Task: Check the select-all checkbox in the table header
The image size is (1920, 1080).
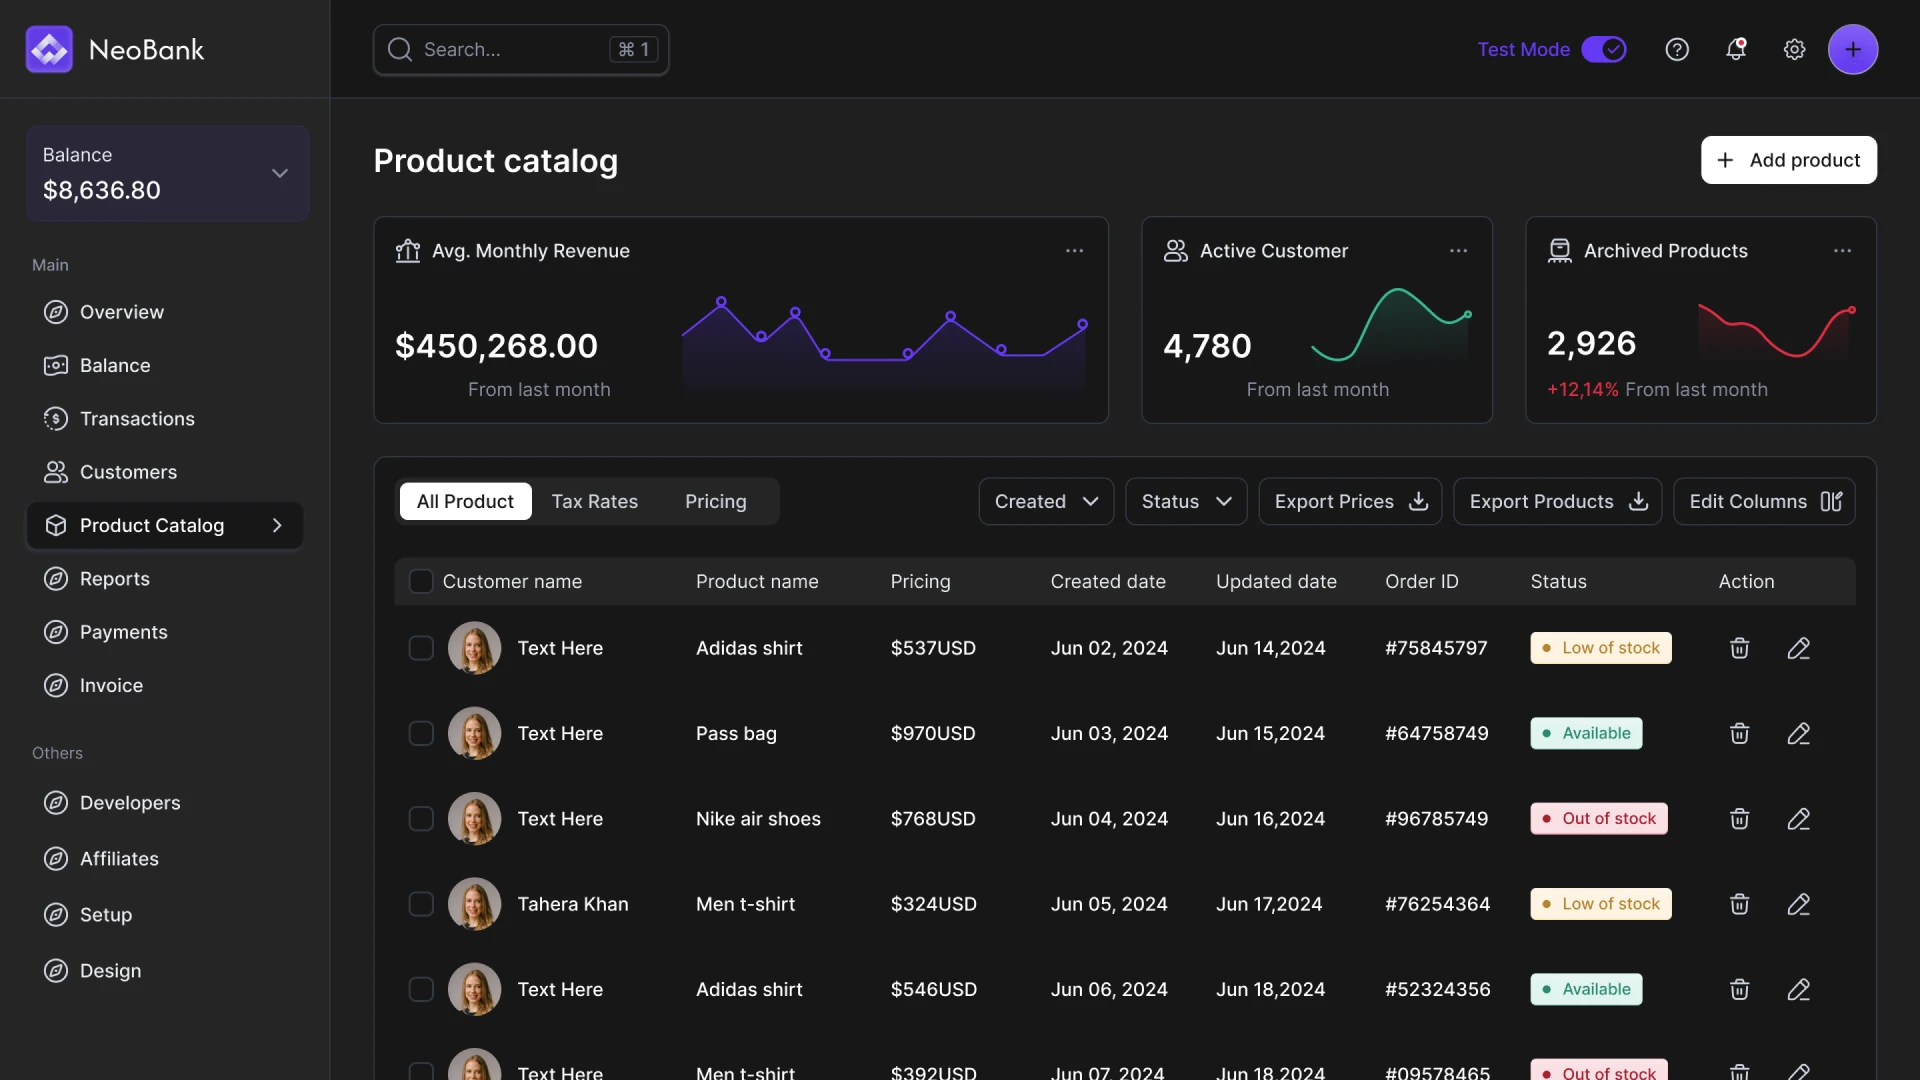Action: pyautogui.click(x=421, y=581)
